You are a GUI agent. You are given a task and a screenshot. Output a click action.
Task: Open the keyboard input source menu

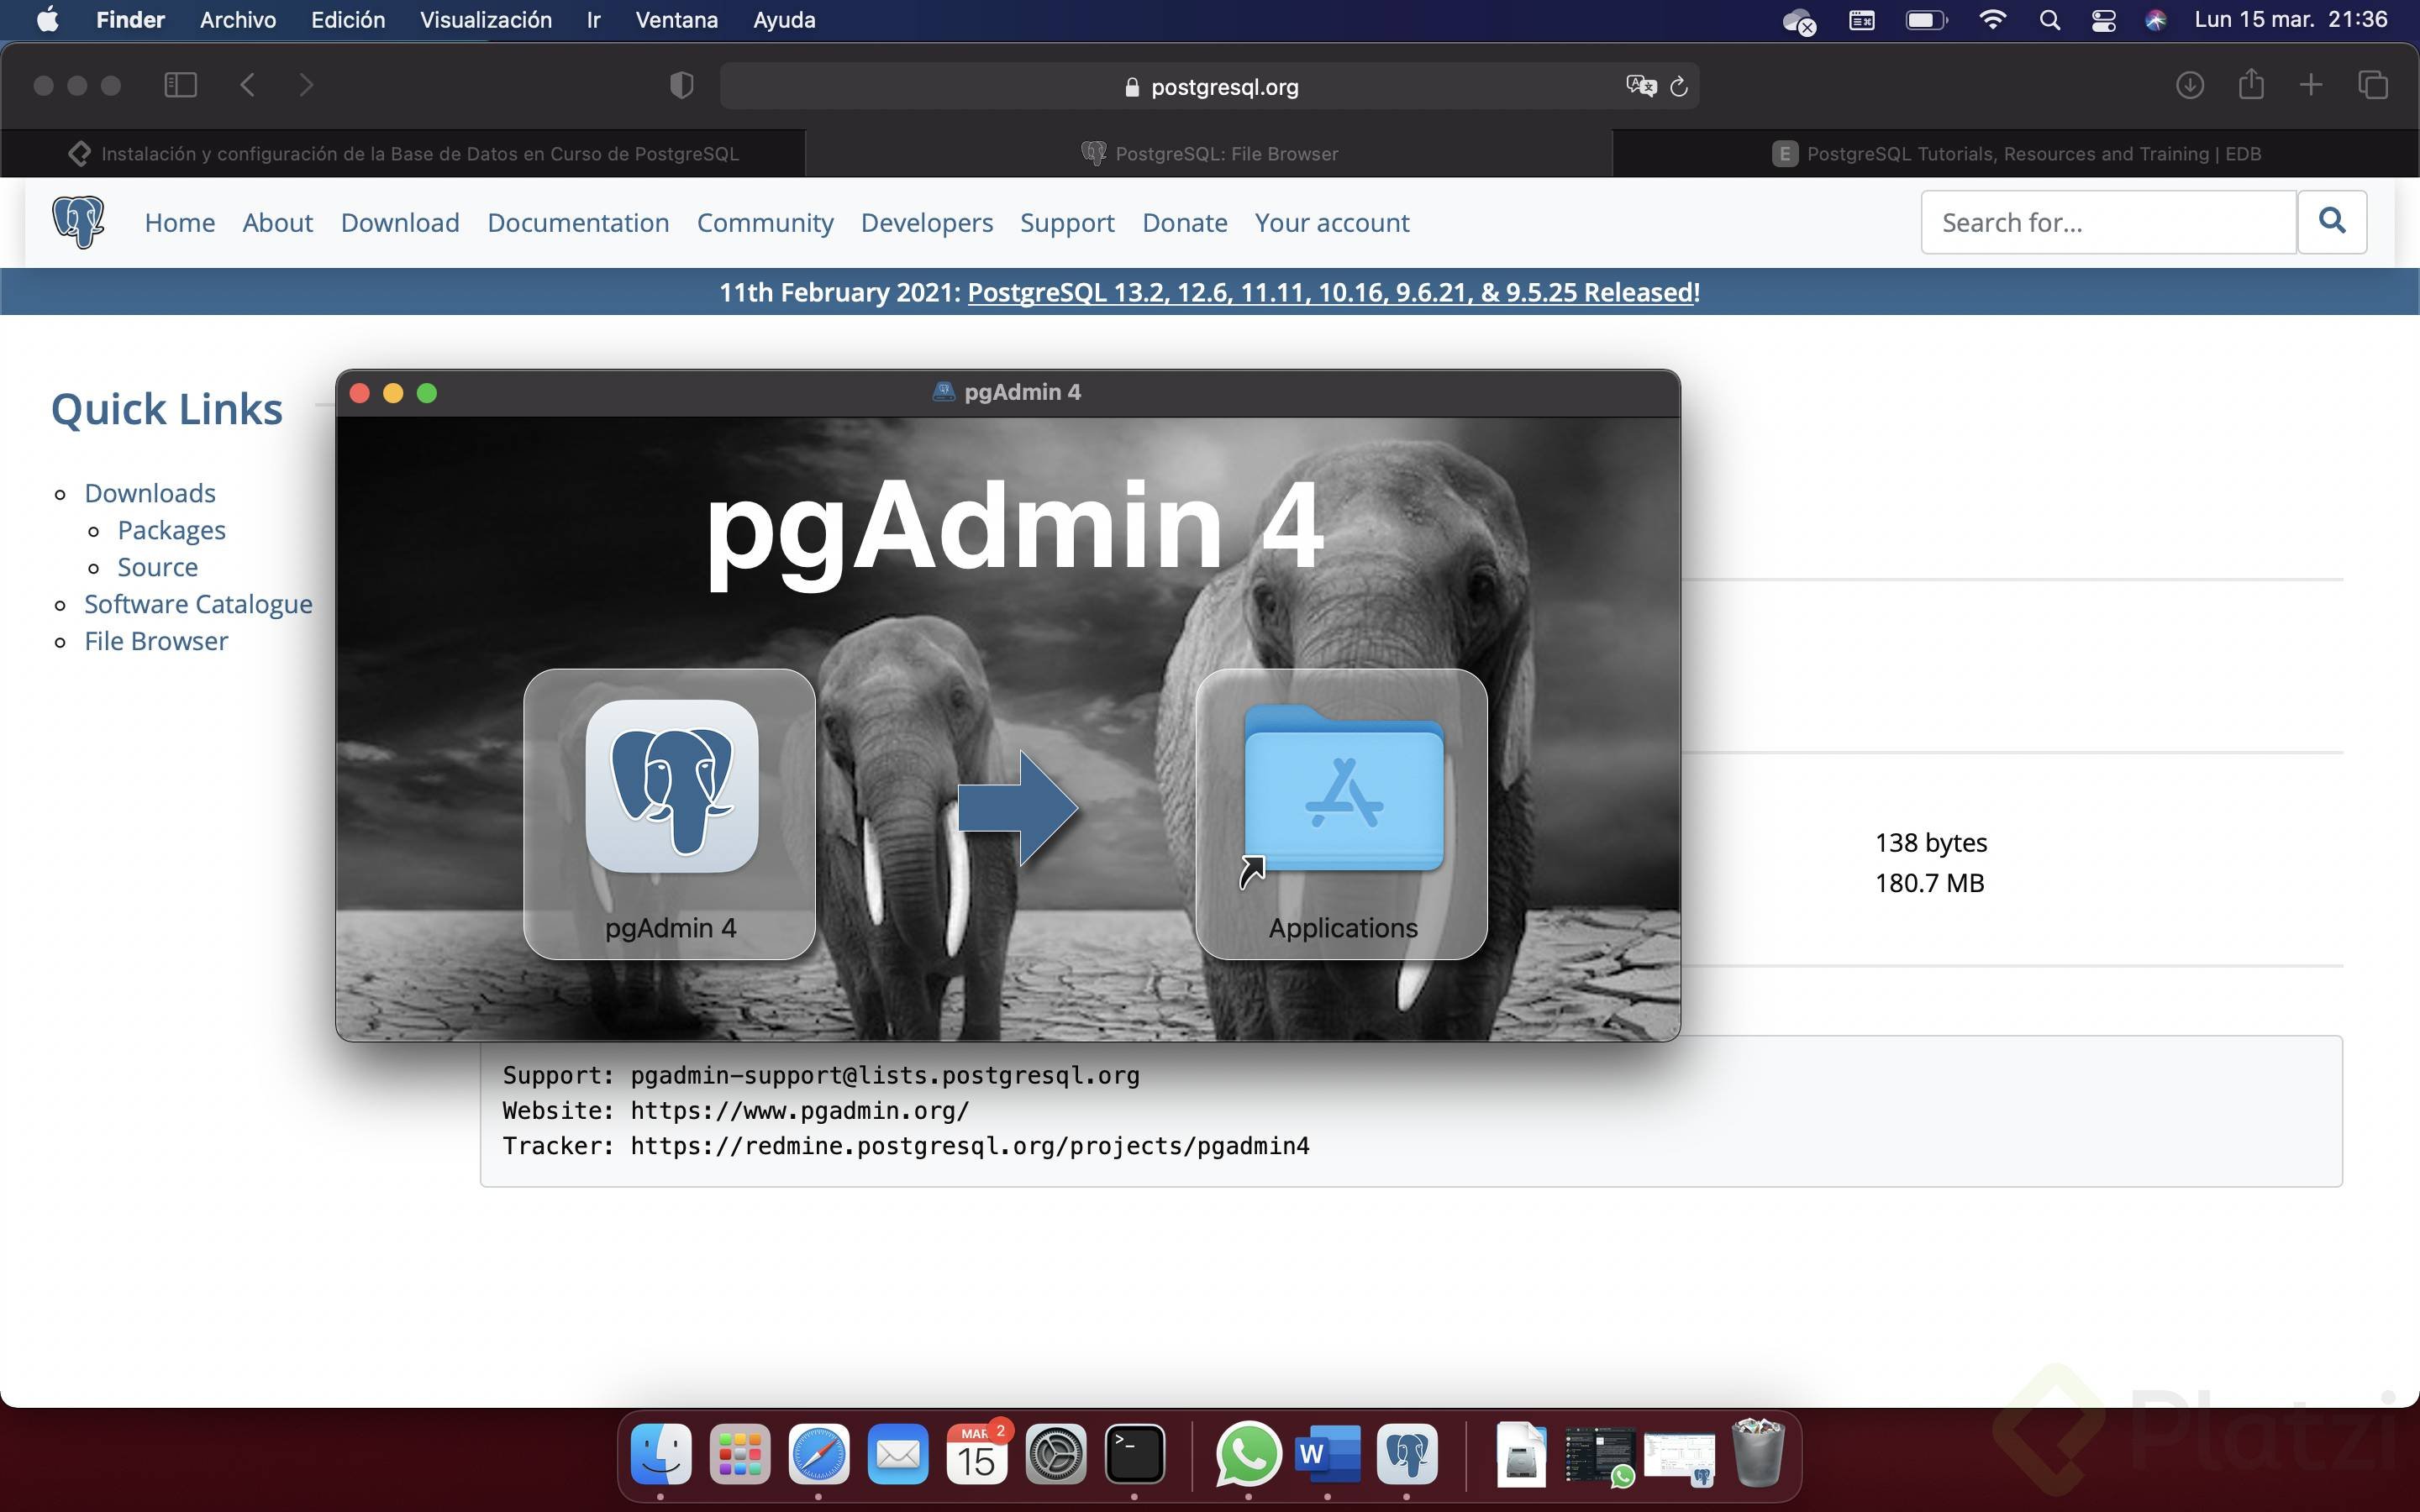tap(1861, 20)
